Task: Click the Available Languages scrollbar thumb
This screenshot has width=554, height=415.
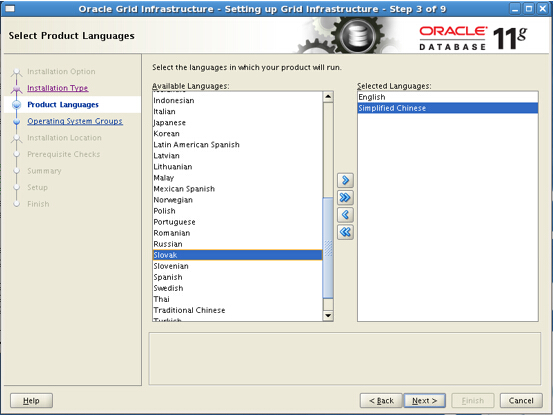Action: coord(328,248)
